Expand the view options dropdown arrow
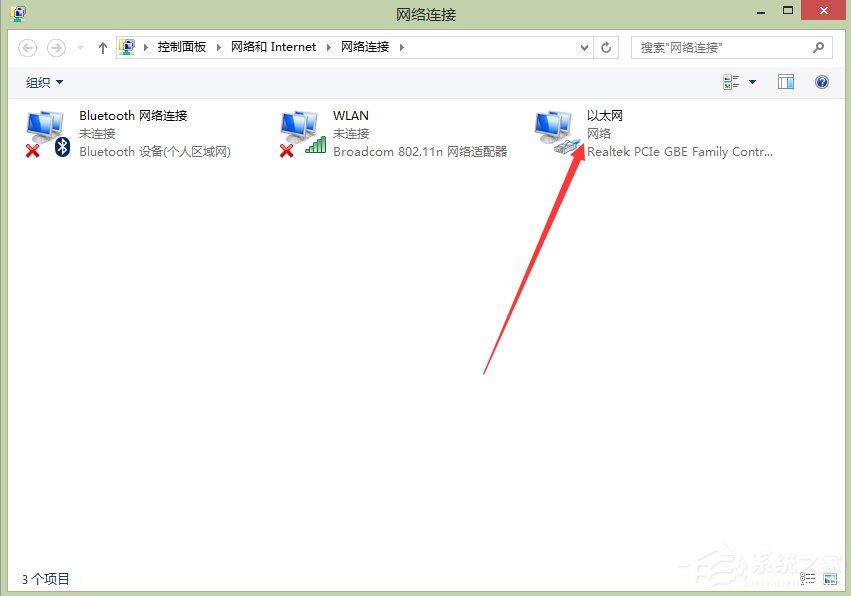851x596 pixels. [752, 82]
